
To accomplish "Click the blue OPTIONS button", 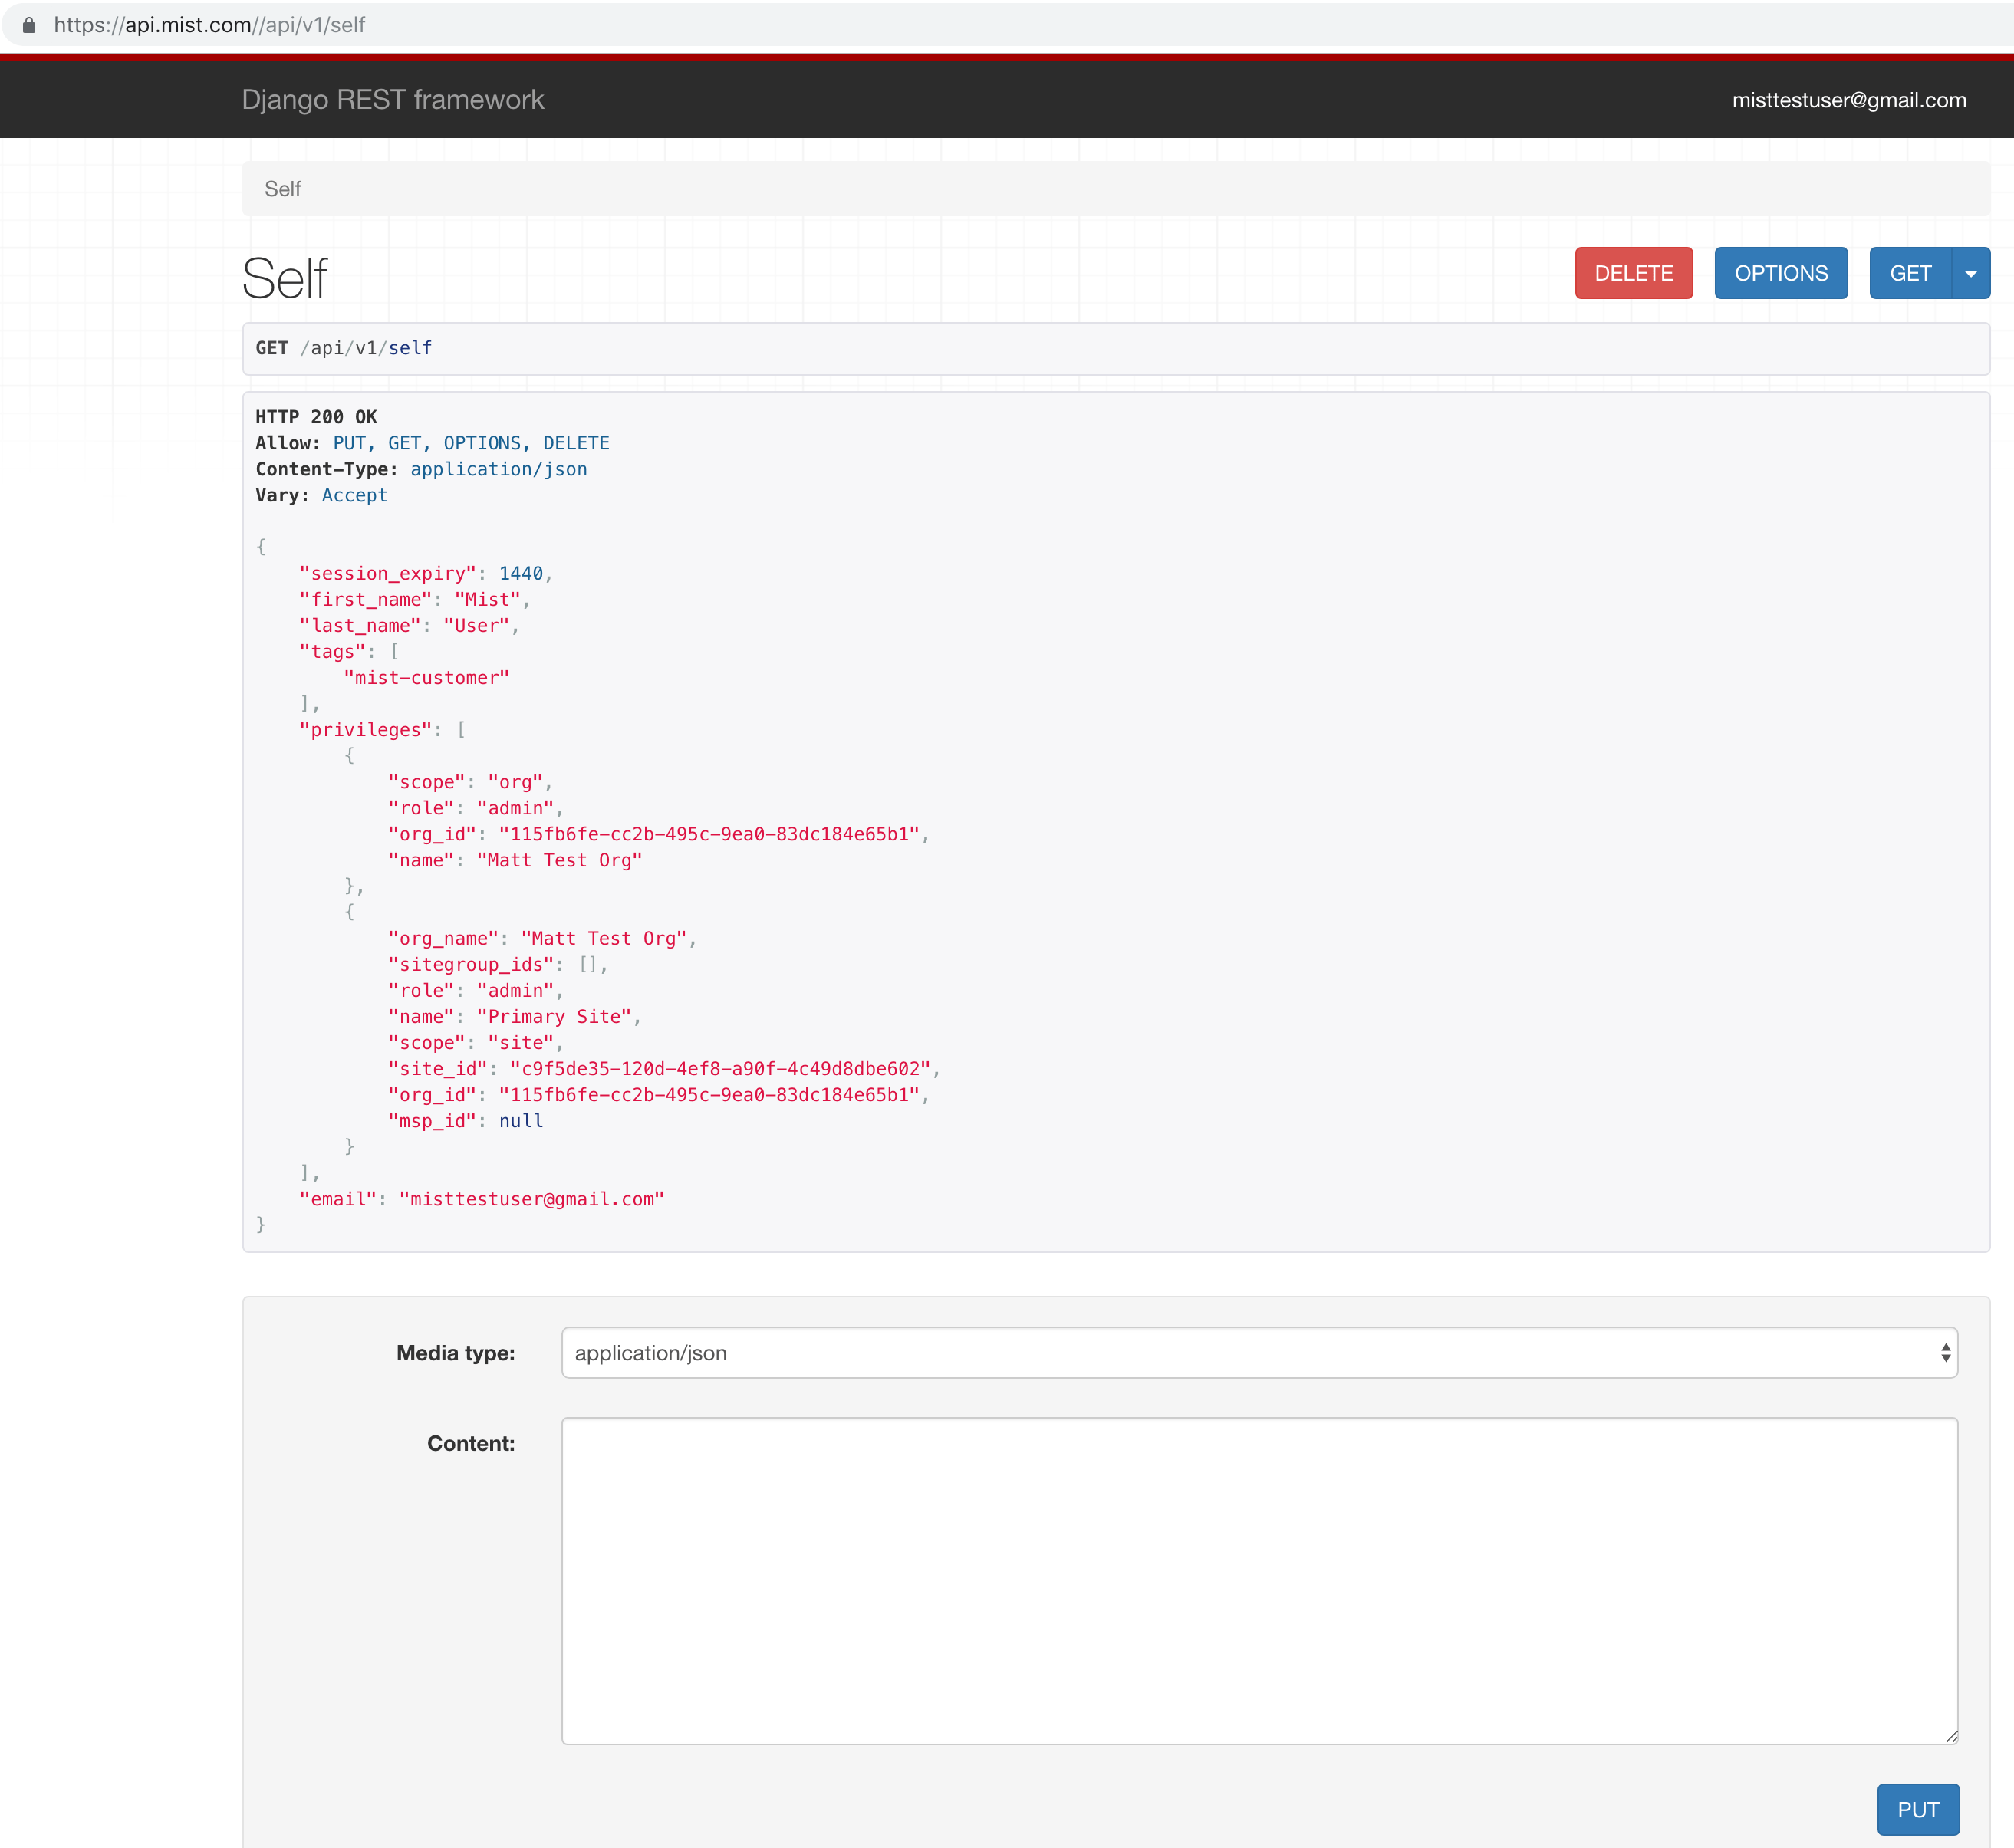I will [1780, 273].
